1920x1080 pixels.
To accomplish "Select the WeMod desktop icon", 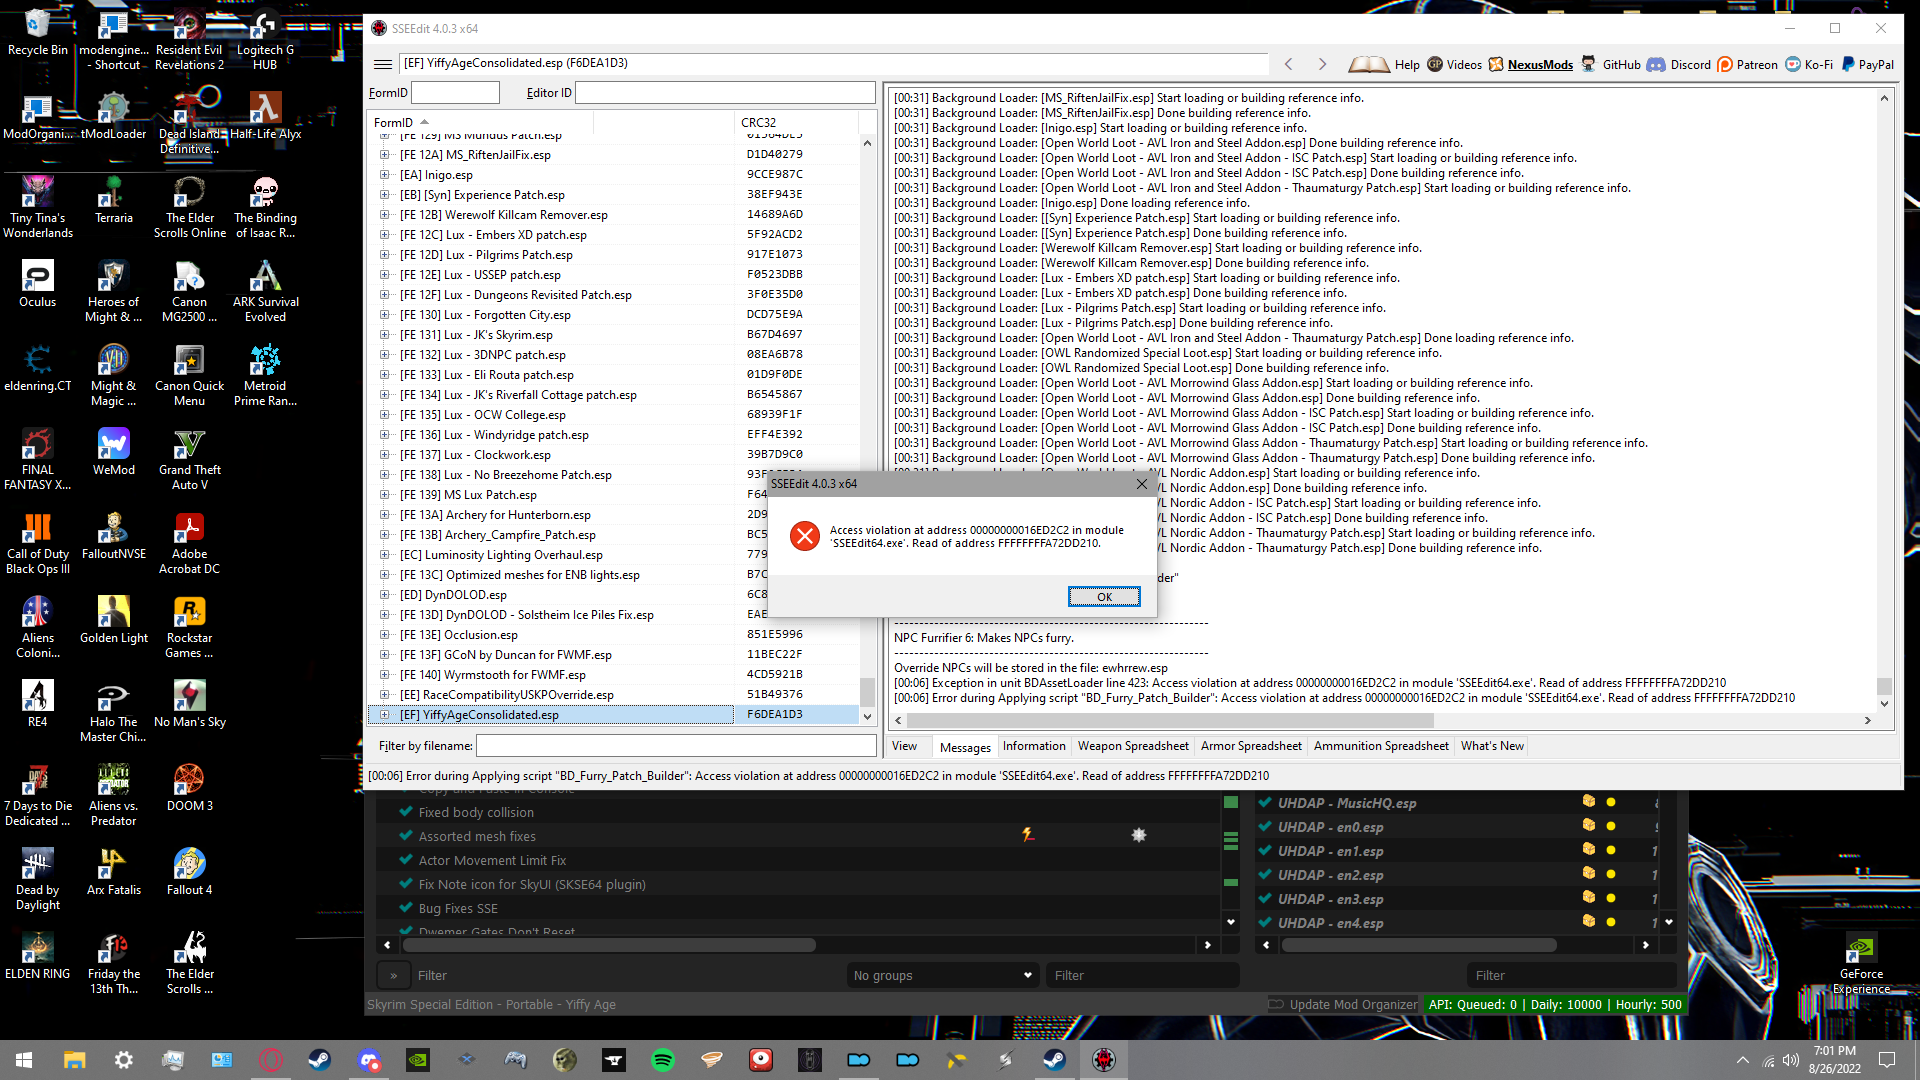I will pyautogui.click(x=113, y=452).
